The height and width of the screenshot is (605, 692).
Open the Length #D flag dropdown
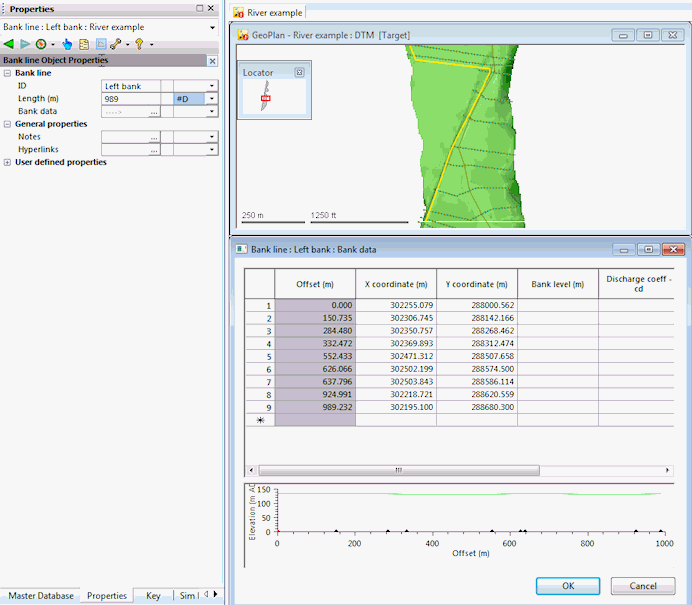click(212, 99)
